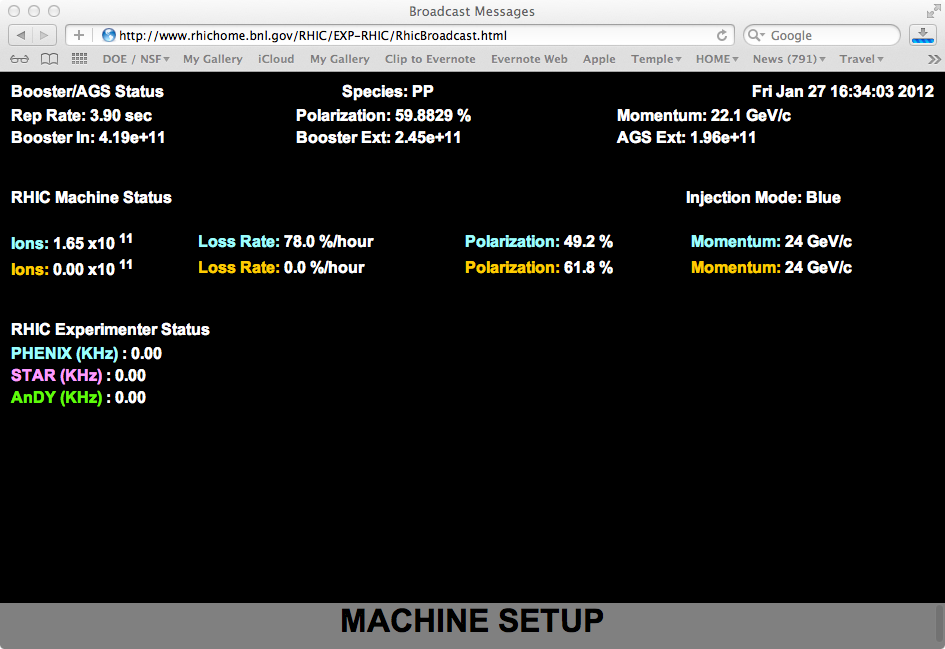The image size is (945, 649).
Task: Click Injection Mode: Blue text
Action: [763, 198]
